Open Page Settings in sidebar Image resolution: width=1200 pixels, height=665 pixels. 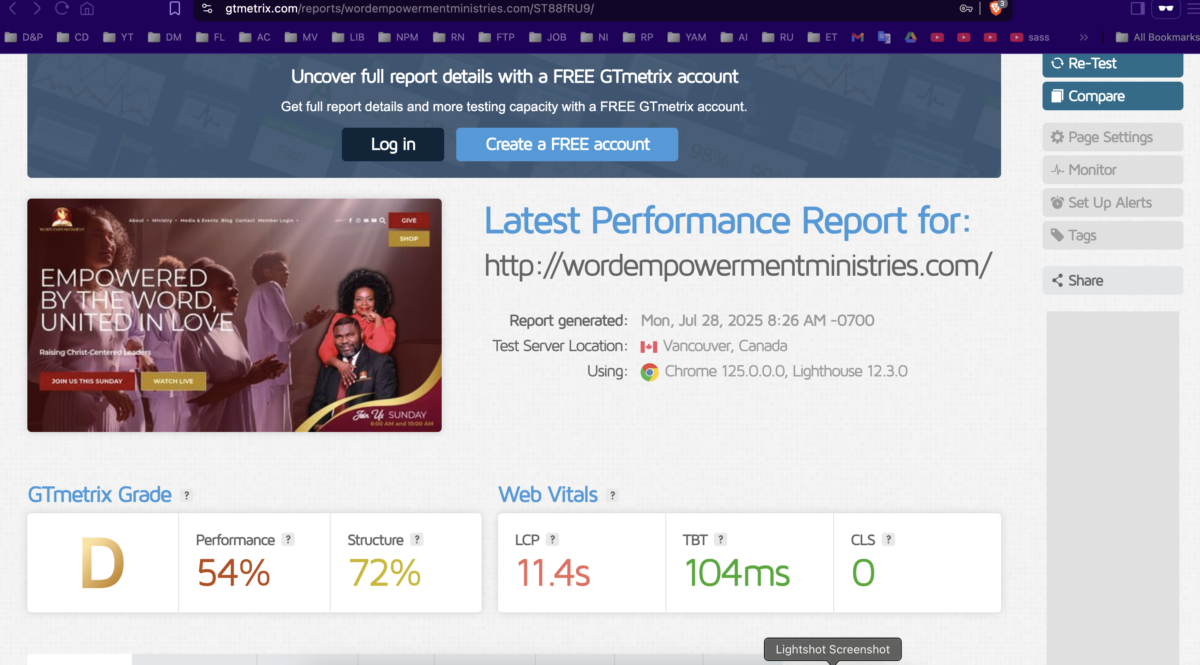1112,137
